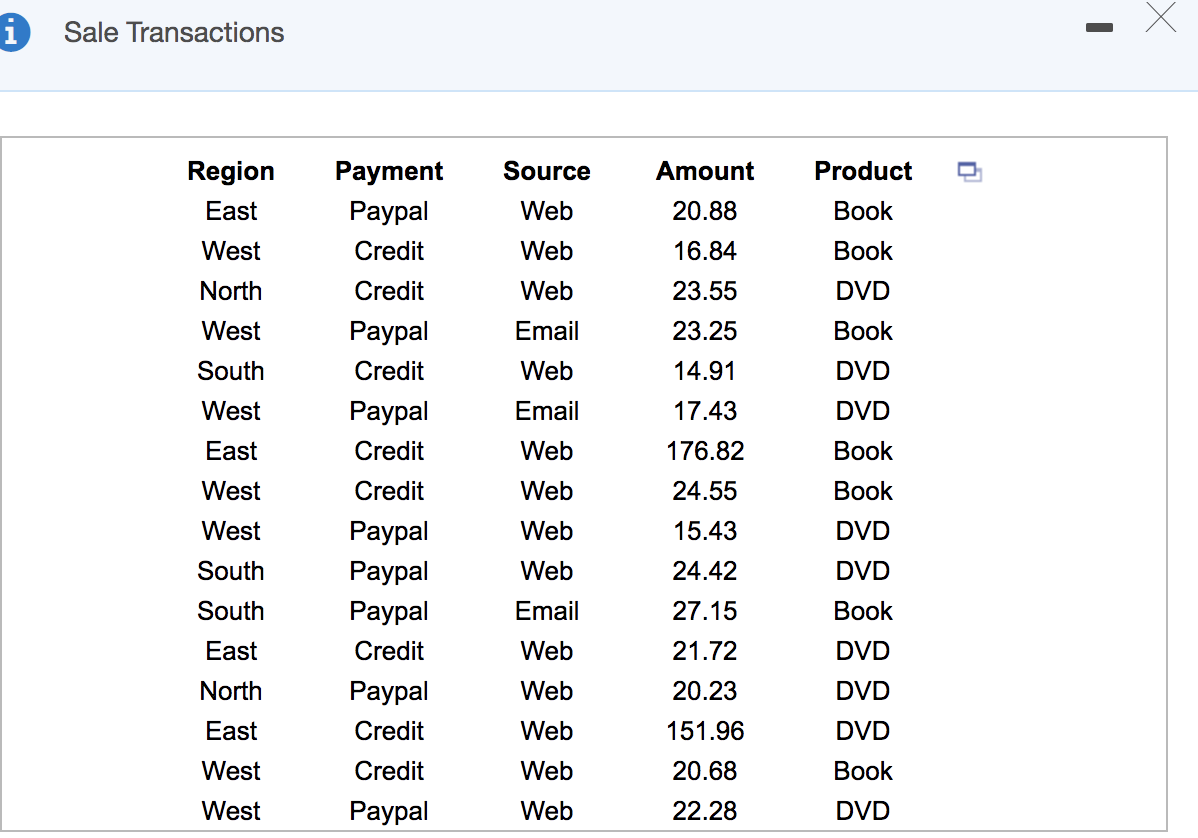Click South in the 14.91 row
The width and height of the screenshot is (1198, 838).
coord(231,370)
